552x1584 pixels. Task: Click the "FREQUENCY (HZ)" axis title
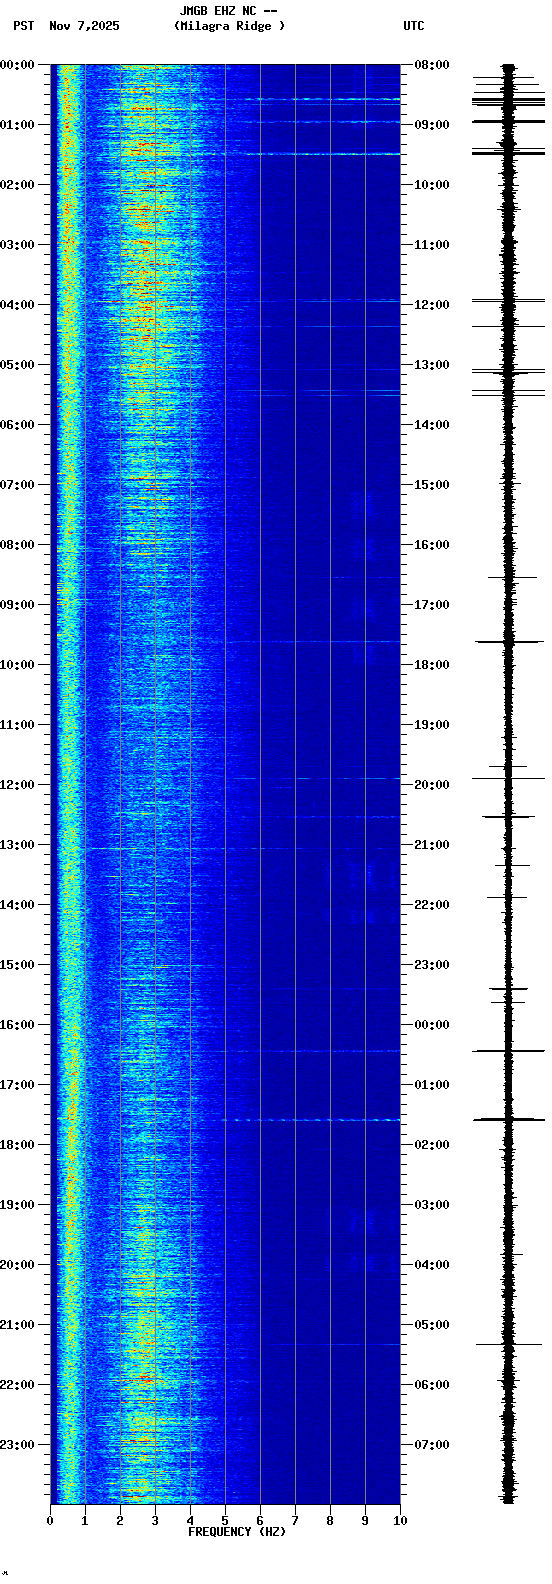(x=237, y=1532)
